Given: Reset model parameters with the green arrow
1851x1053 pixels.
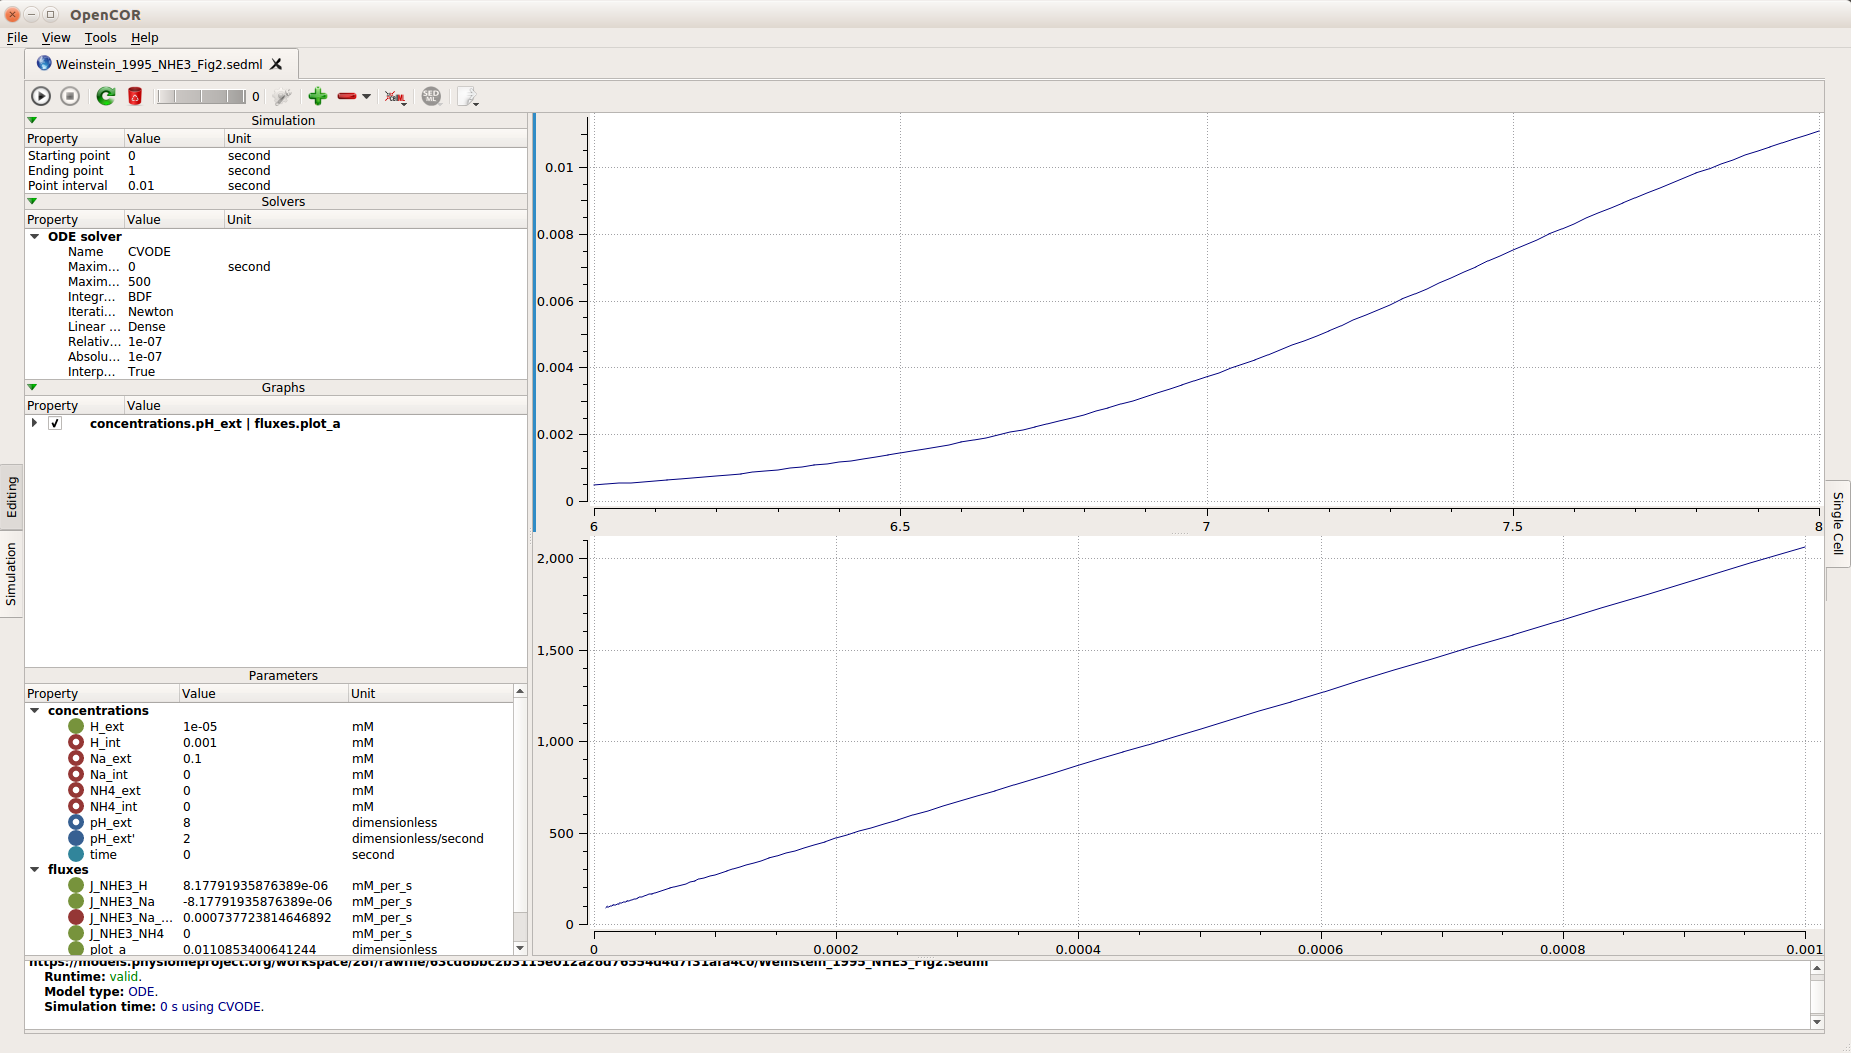Looking at the screenshot, I should coord(105,96).
